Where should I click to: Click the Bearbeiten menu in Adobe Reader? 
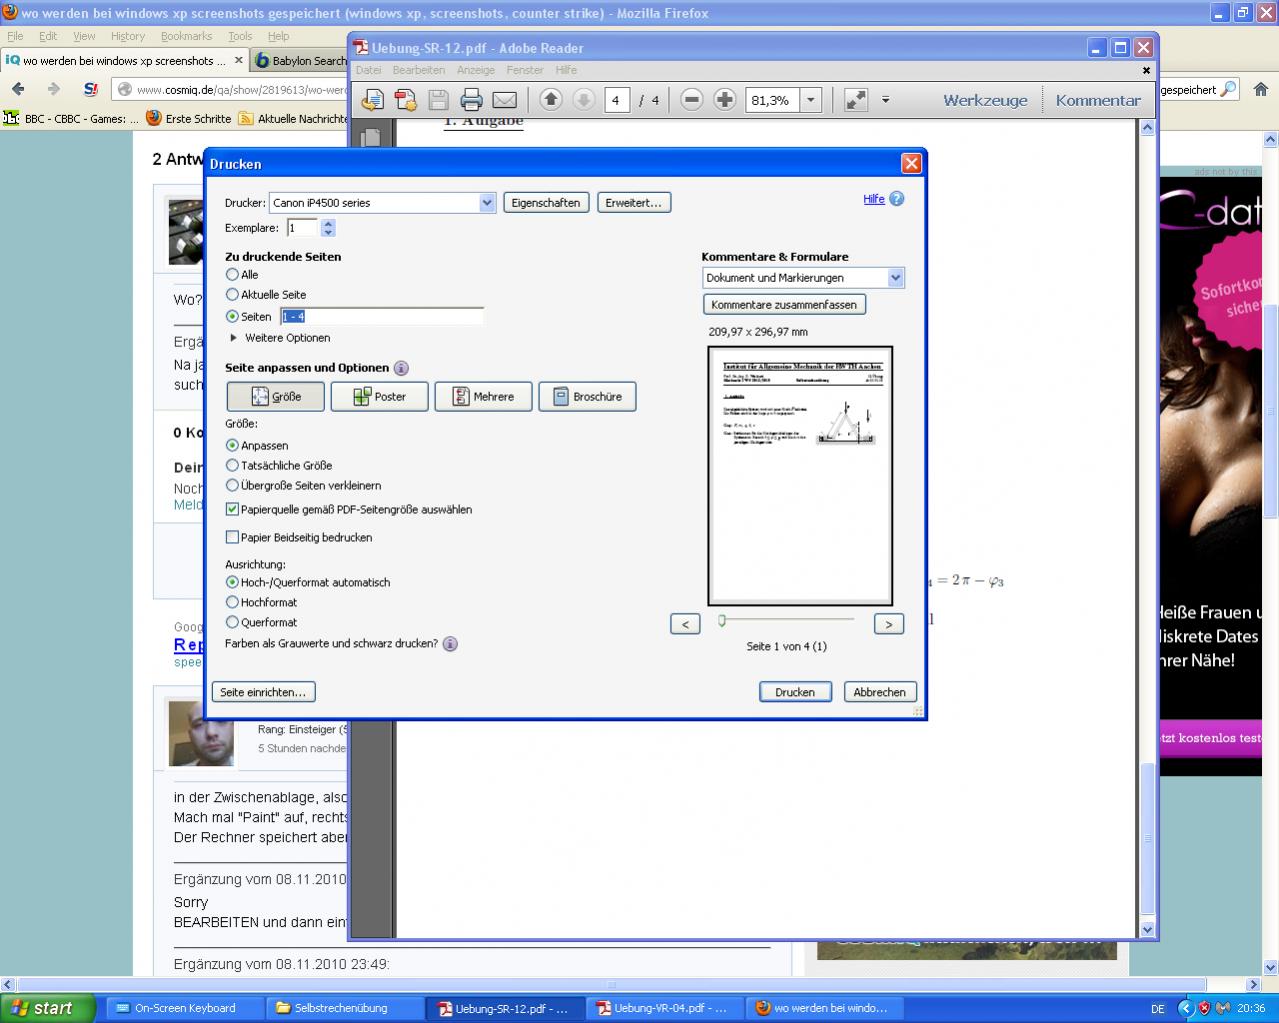coord(419,70)
